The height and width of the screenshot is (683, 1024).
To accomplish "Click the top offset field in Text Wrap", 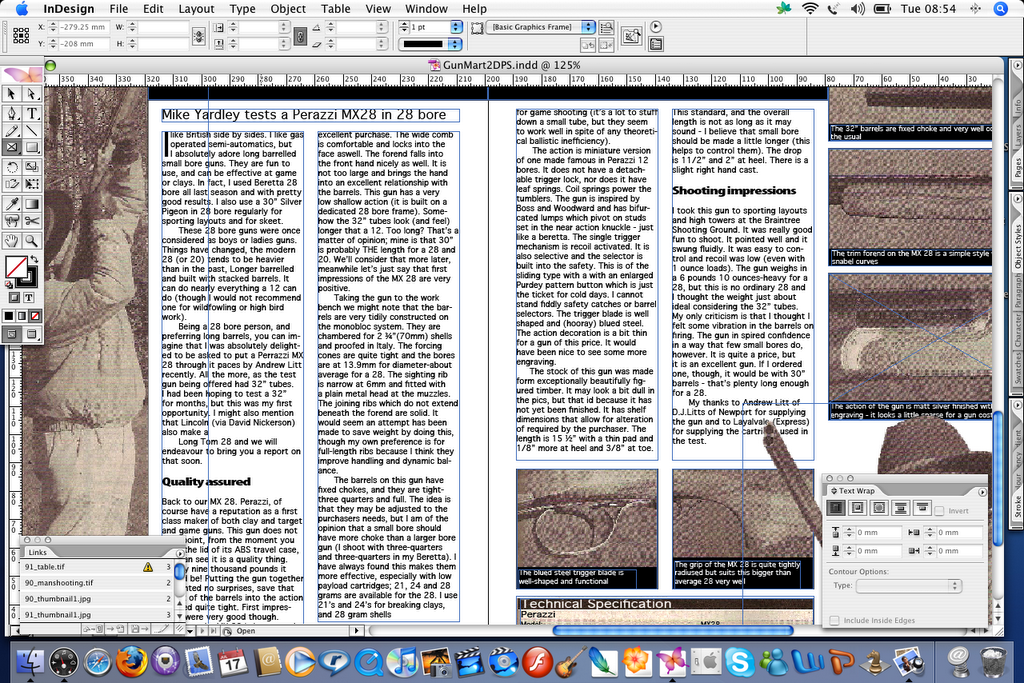I will coord(878,533).
